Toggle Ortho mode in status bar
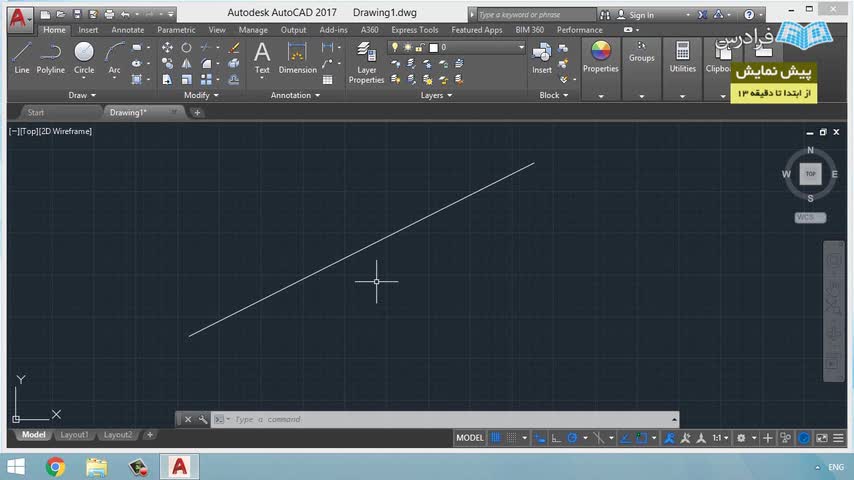 click(556, 438)
